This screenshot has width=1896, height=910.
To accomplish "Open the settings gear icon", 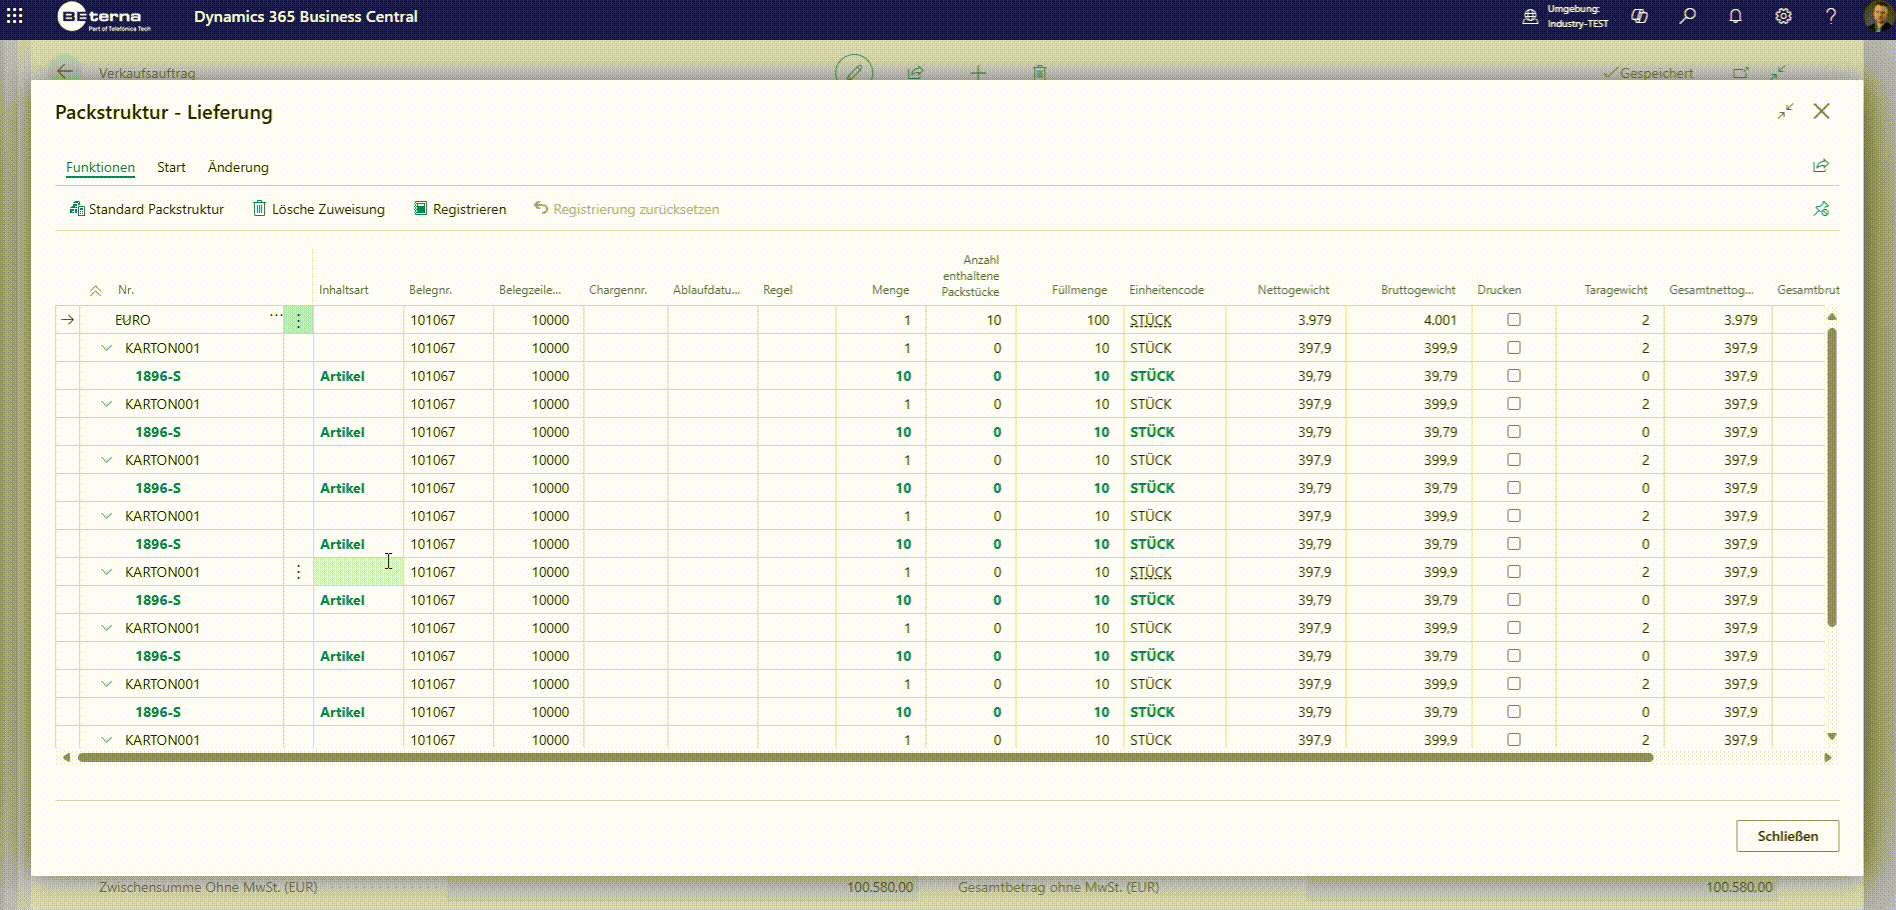I will (1784, 16).
